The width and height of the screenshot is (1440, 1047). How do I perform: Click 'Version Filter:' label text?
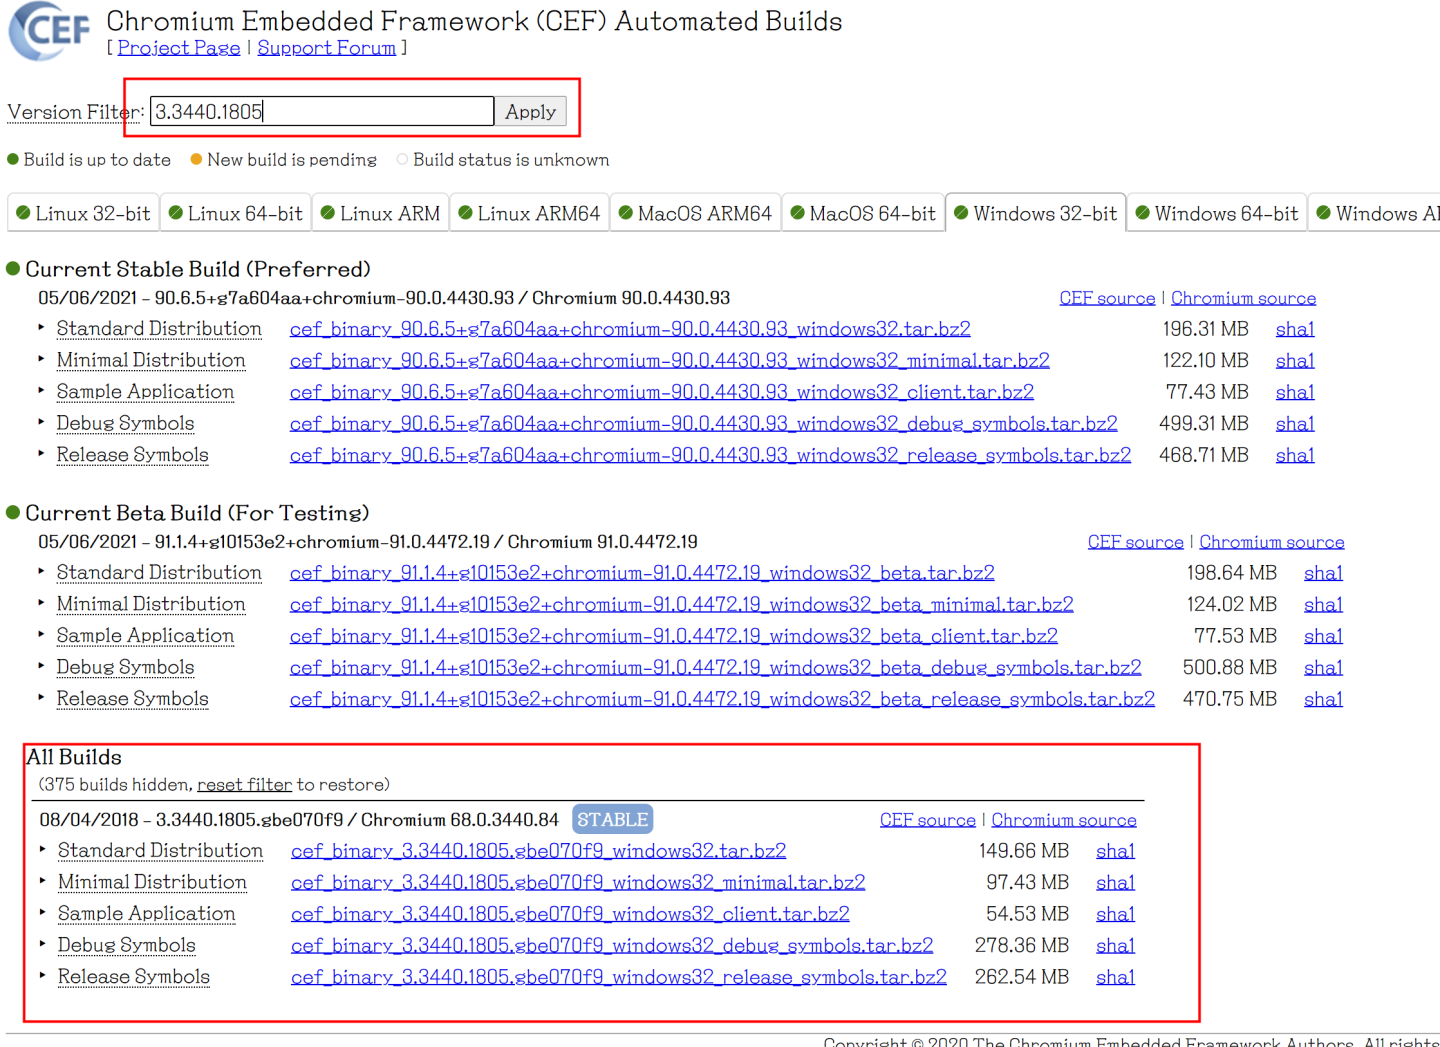tap(76, 112)
